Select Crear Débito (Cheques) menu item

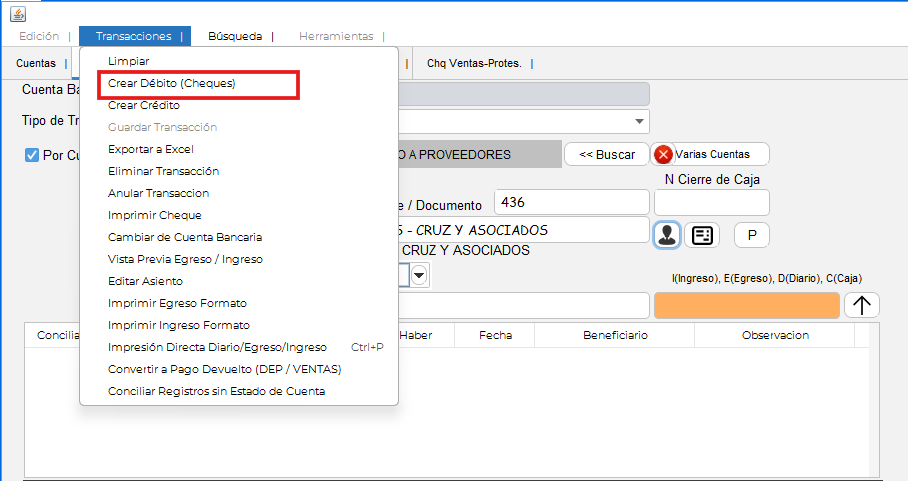pyautogui.click(x=172, y=84)
